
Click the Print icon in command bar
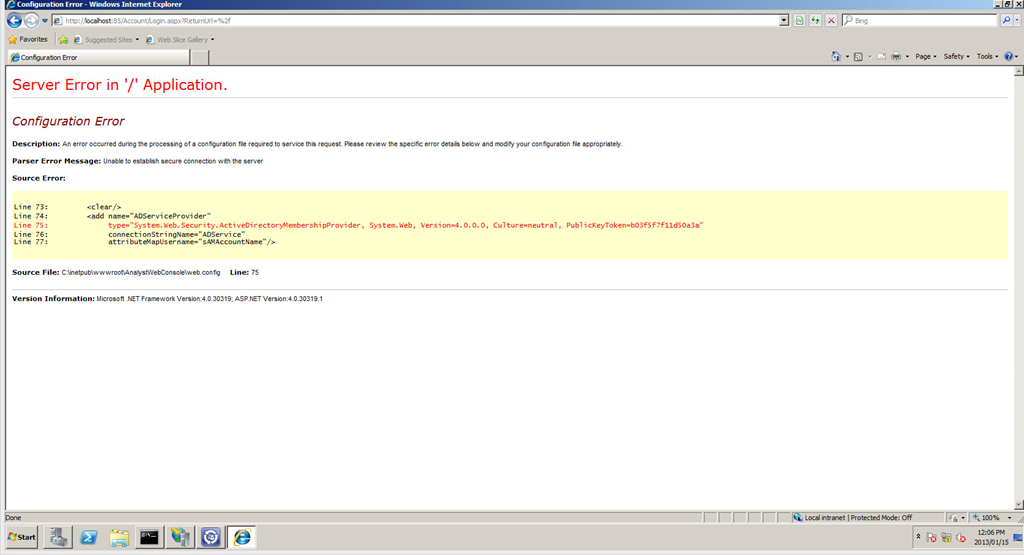pyautogui.click(x=896, y=57)
